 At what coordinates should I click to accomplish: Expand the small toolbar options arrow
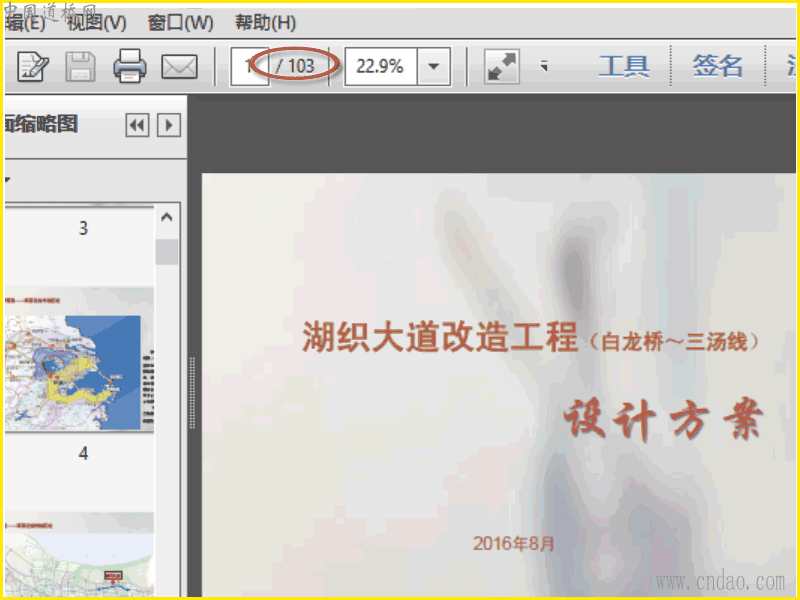(x=544, y=66)
